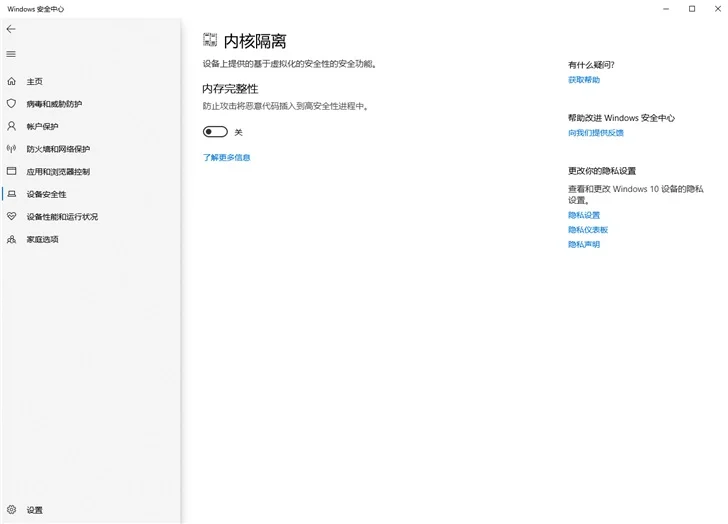Open 家庭选项 section
The width and height of the screenshot is (728, 524).
coord(42,239)
